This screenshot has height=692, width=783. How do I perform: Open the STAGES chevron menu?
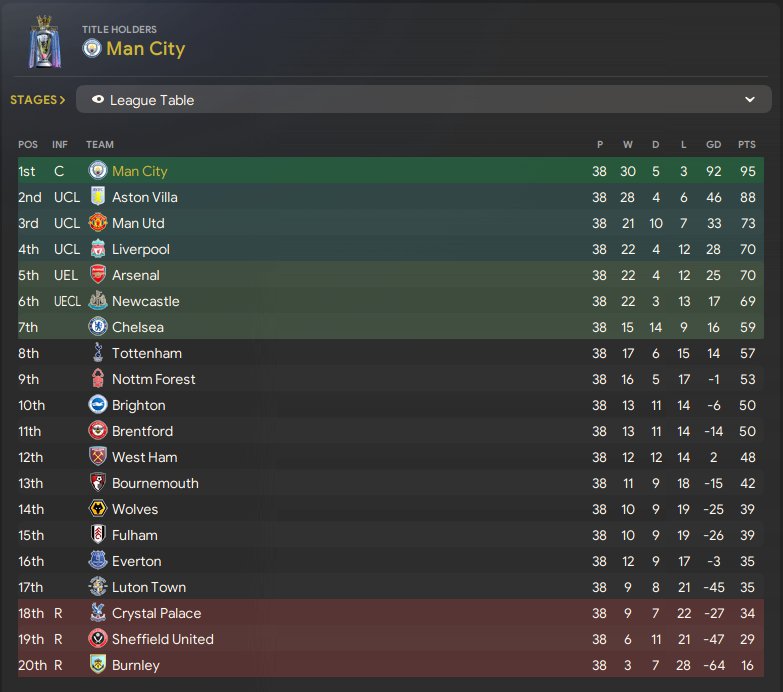[38, 100]
